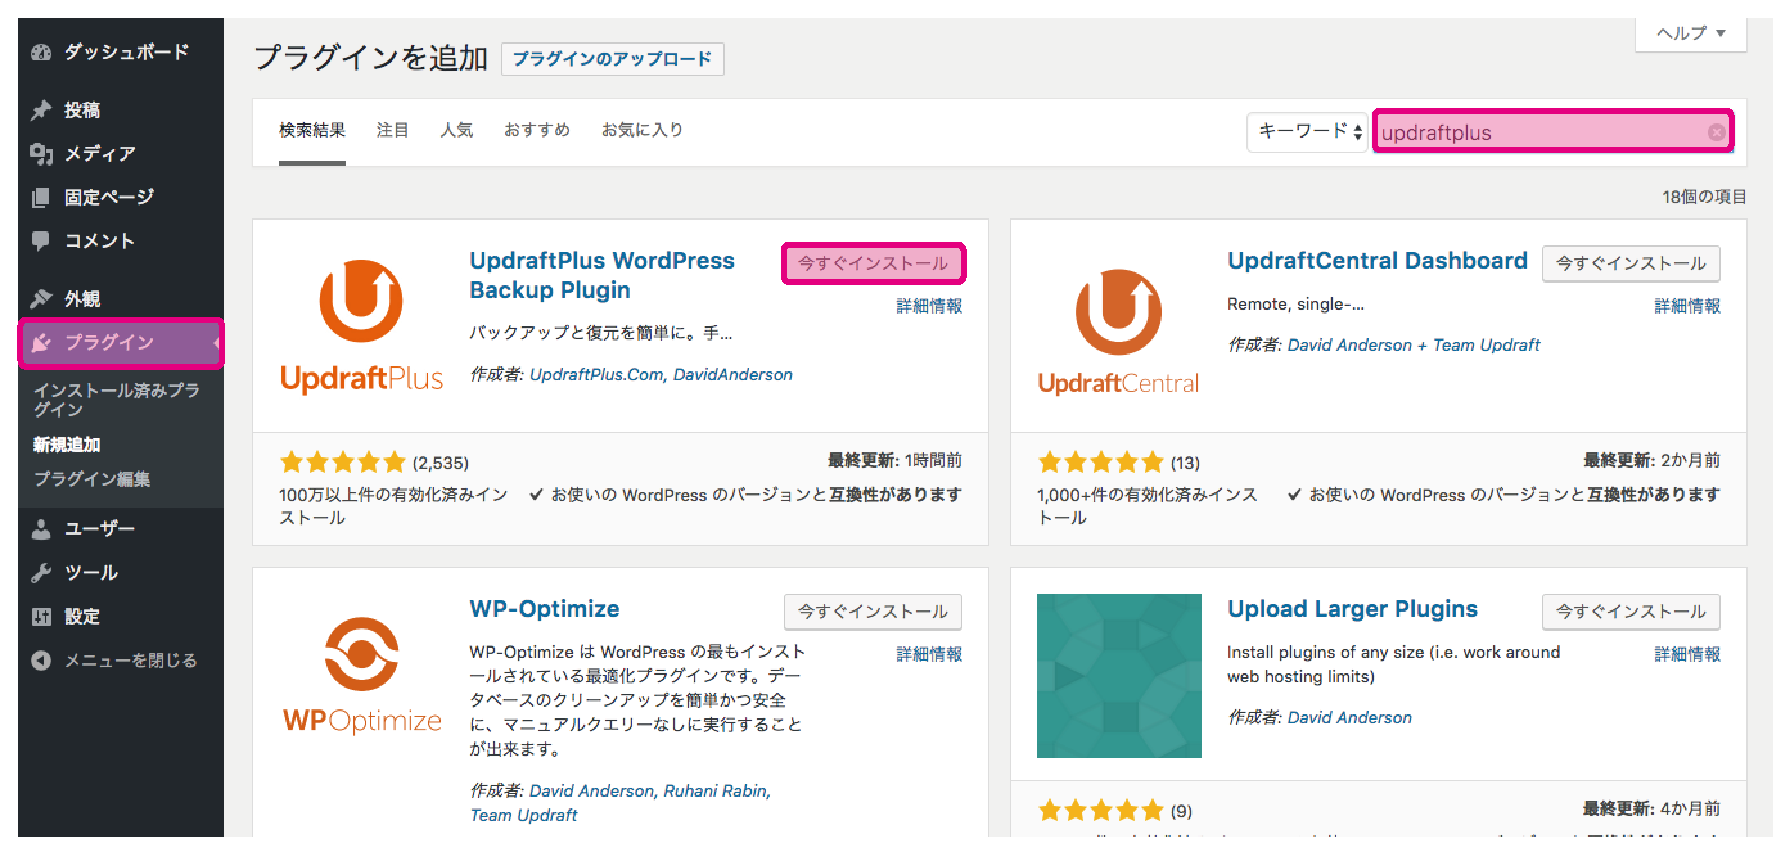The height and width of the screenshot is (854, 1791).
Task: Open the キーワード search type dropdown
Action: [1308, 132]
